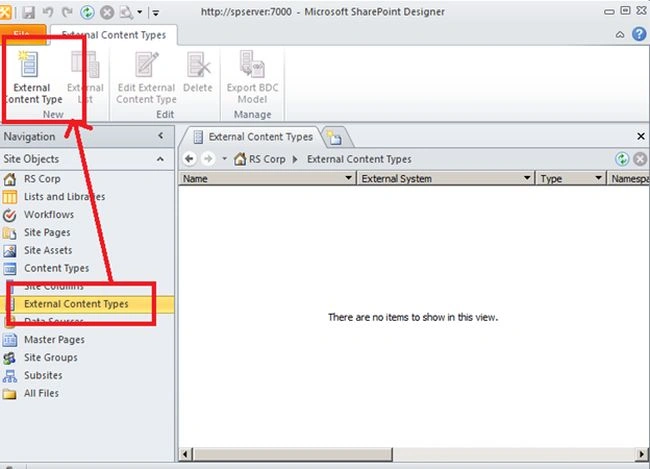Screen dimensions: 650x469
Task: Click the External List ribbon button
Action: (85, 78)
